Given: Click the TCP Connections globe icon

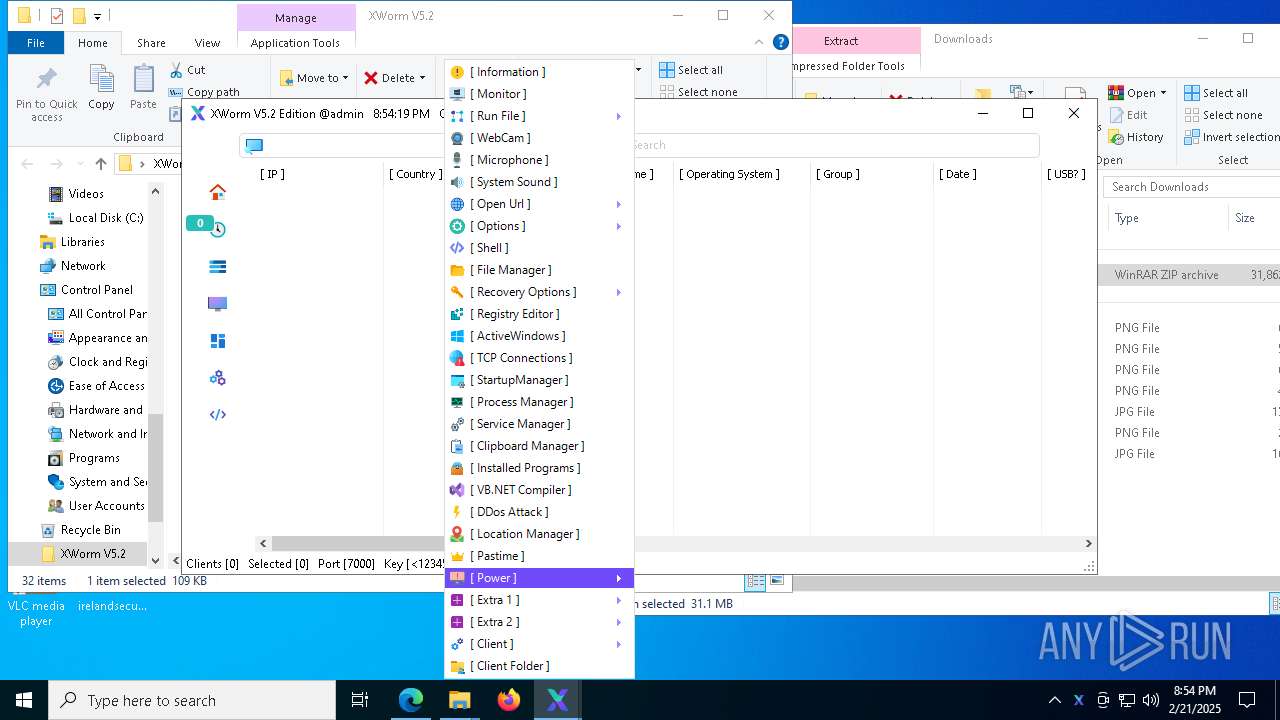Looking at the screenshot, I should click(x=457, y=358).
